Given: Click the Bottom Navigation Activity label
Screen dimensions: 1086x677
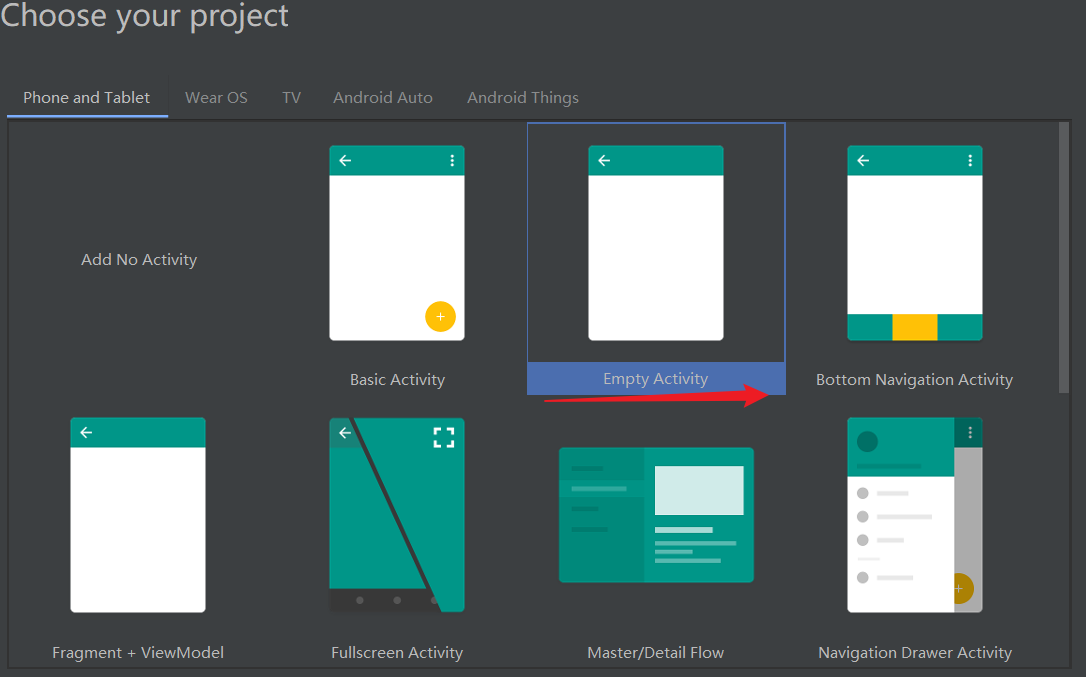Looking at the screenshot, I should tap(914, 380).
